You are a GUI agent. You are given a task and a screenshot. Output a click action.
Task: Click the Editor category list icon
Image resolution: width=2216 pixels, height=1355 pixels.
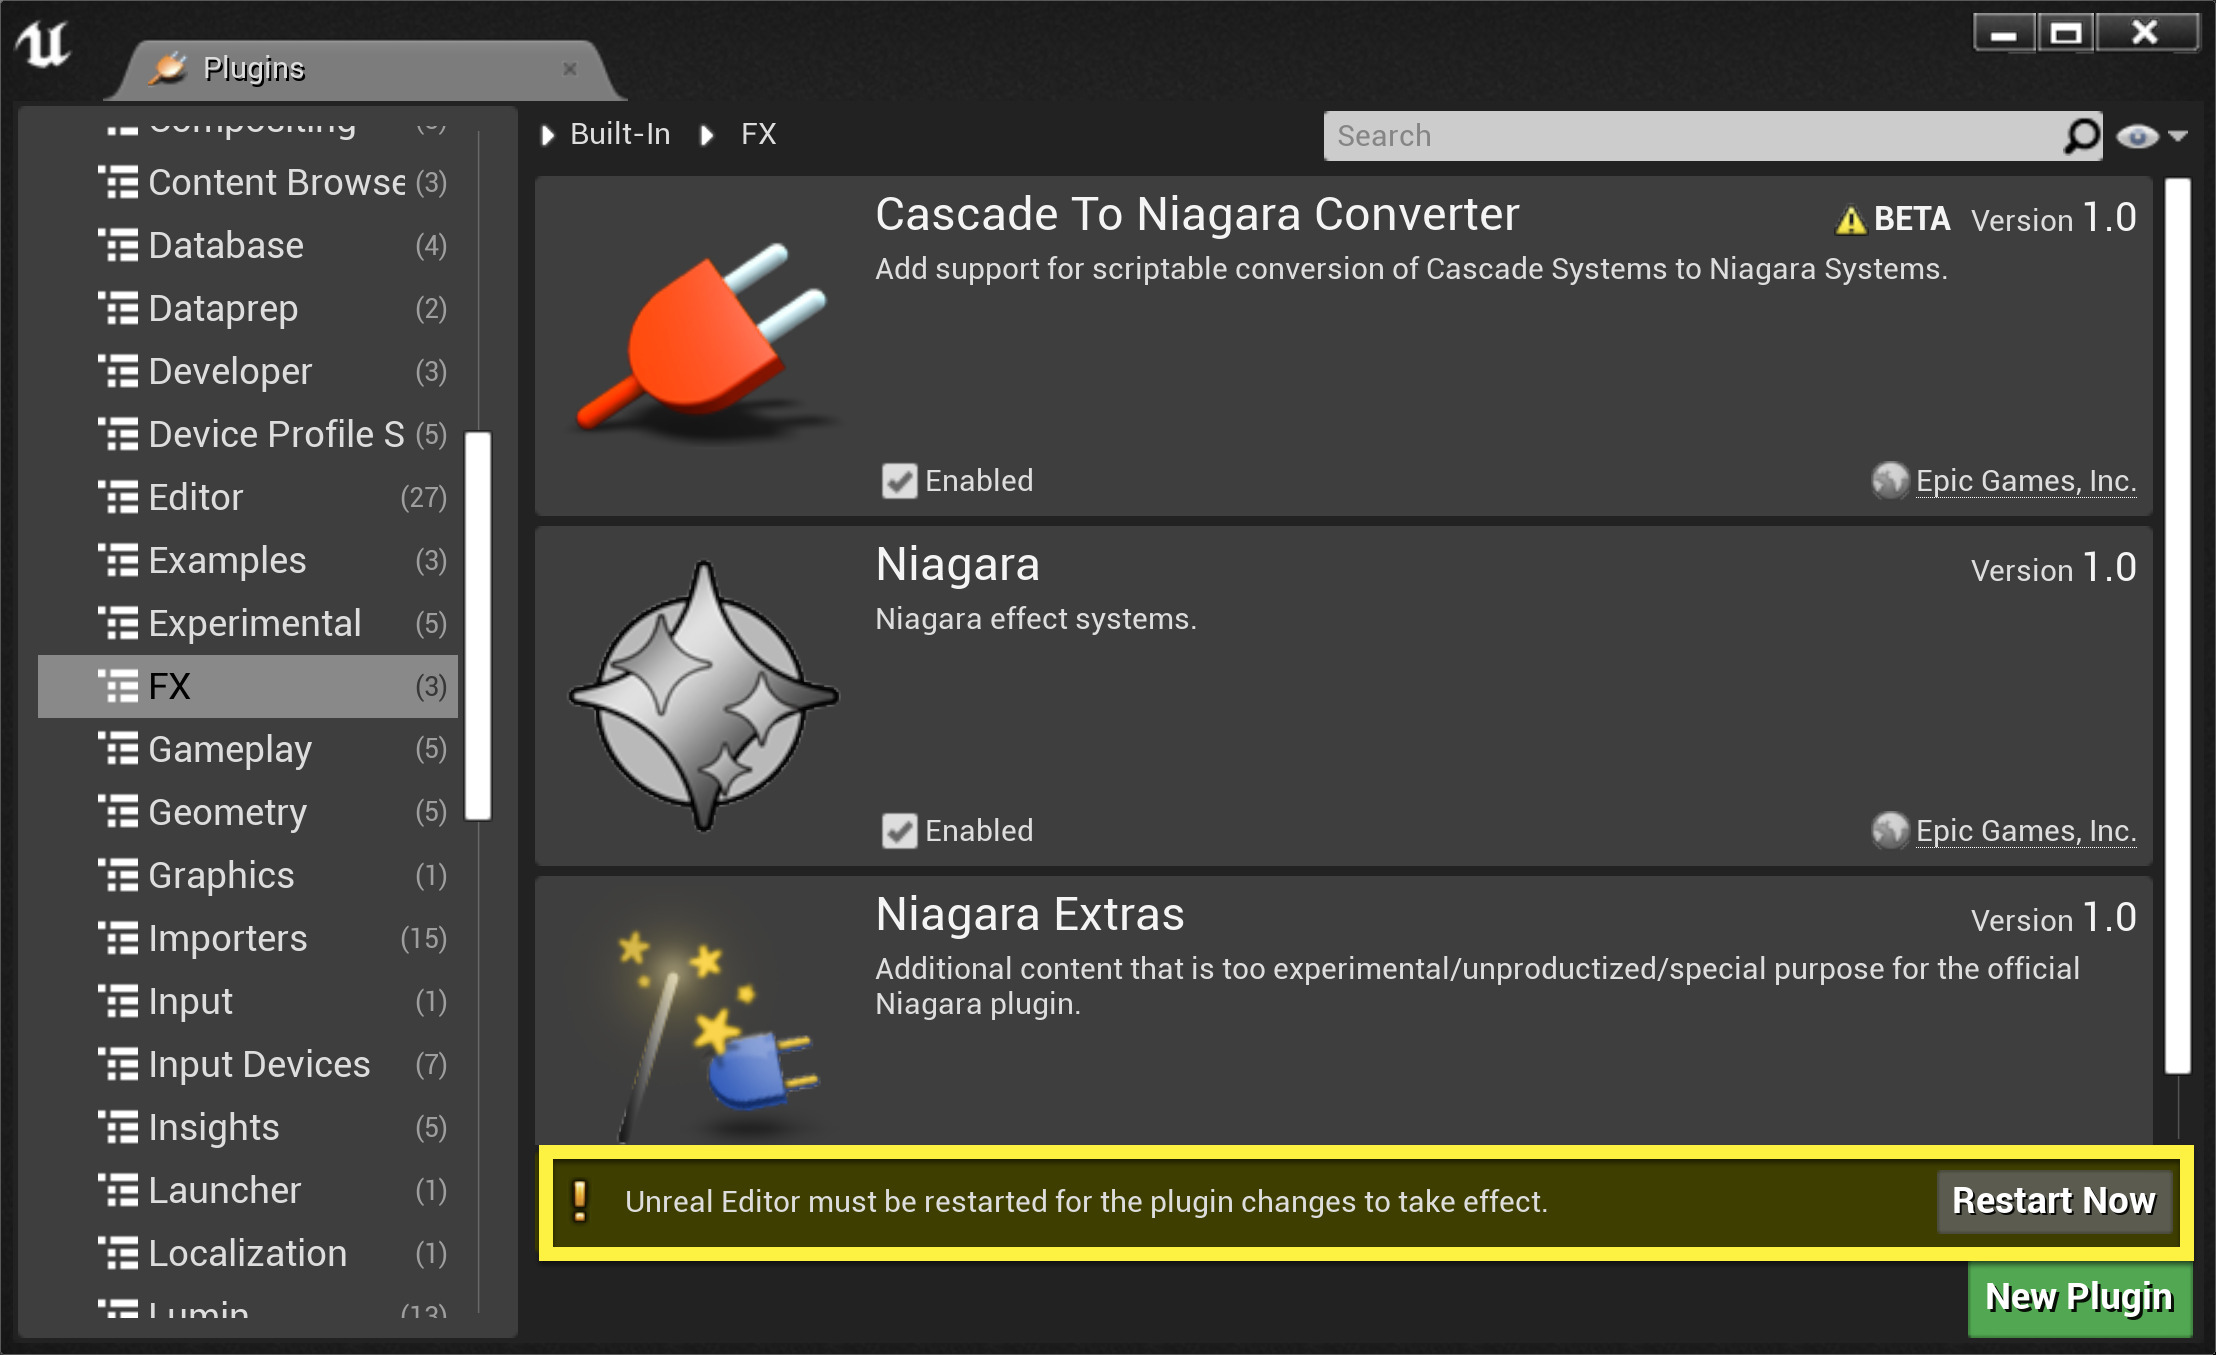pyautogui.click(x=119, y=497)
